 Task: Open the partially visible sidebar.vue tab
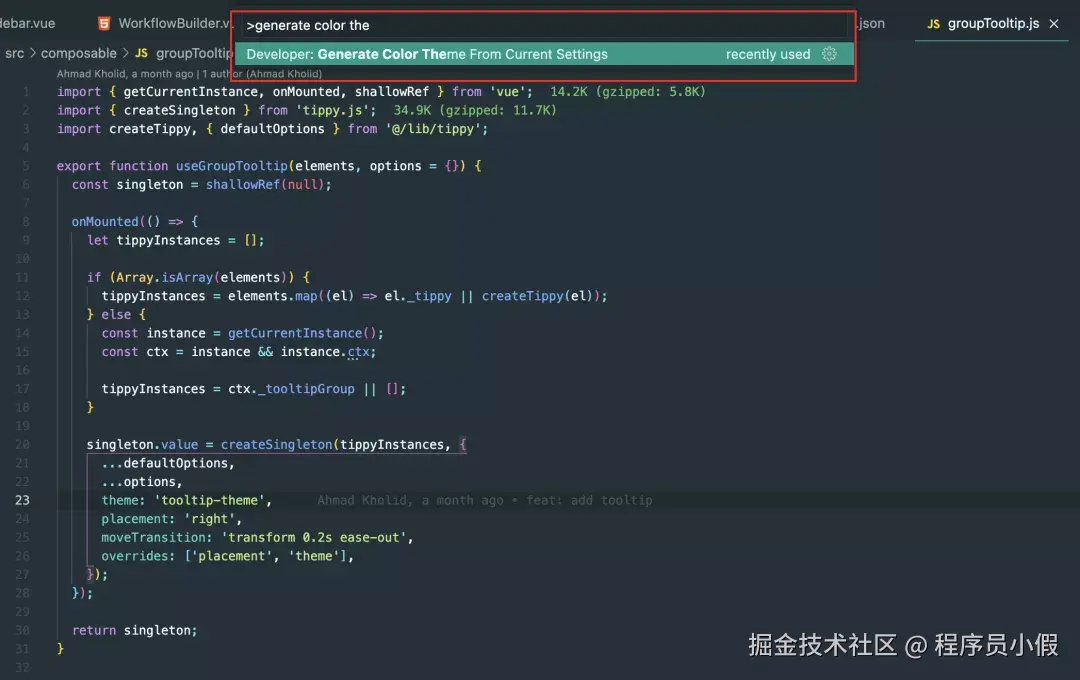coord(27,23)
